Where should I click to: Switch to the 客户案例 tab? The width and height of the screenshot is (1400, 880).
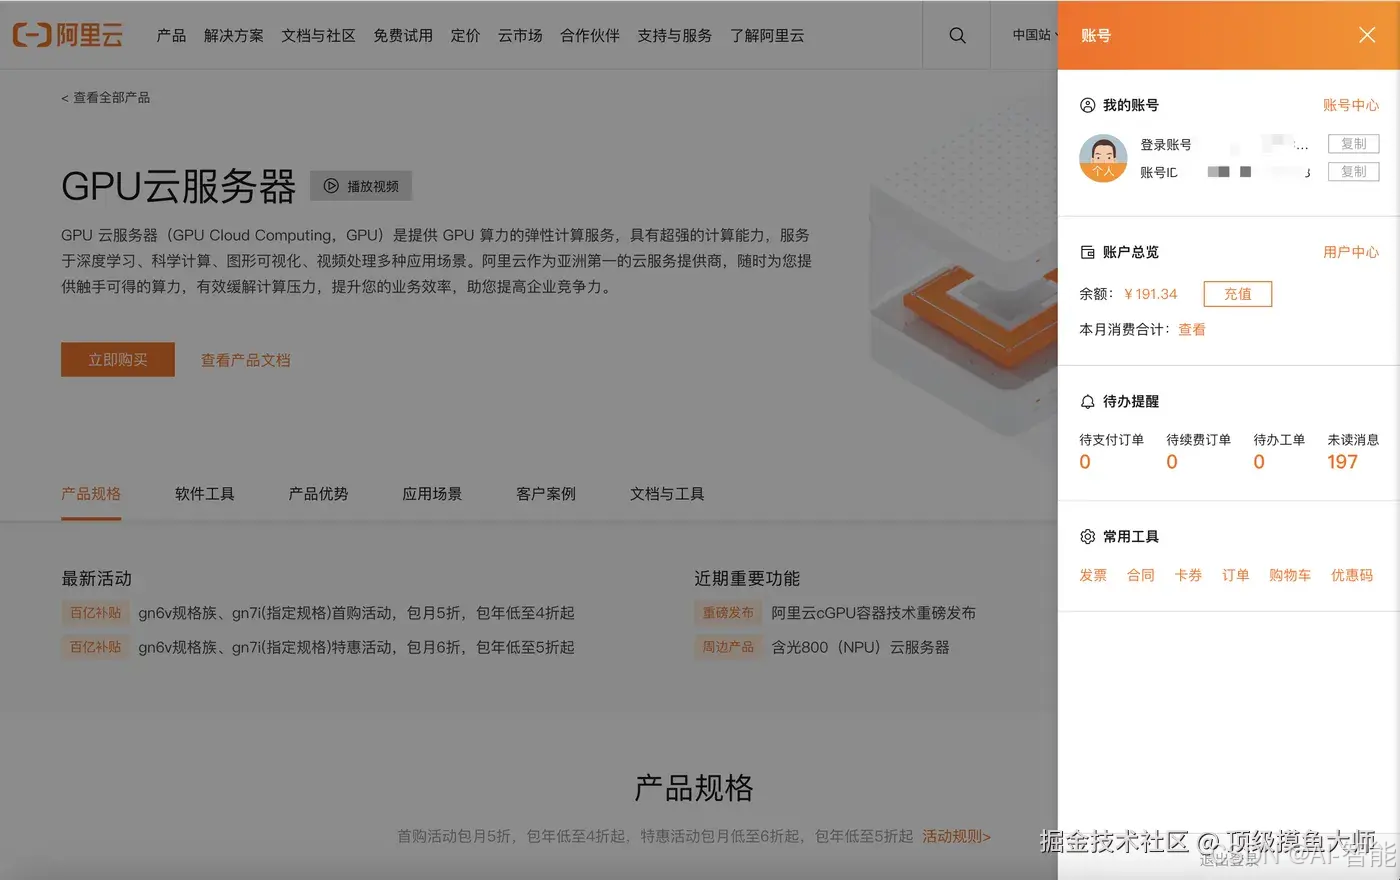545,493
